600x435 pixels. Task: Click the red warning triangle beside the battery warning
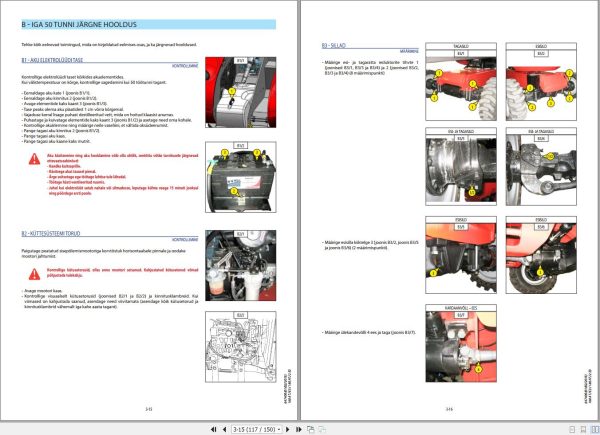pyautogui.click(x=34, y=159)
